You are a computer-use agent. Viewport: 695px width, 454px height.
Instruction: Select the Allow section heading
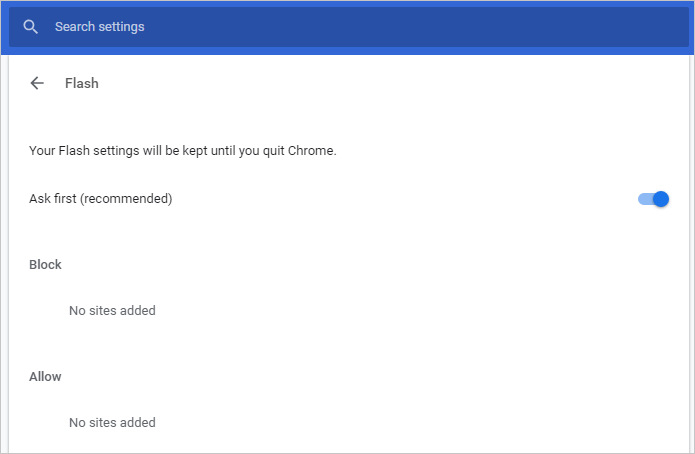pos(45,377)
